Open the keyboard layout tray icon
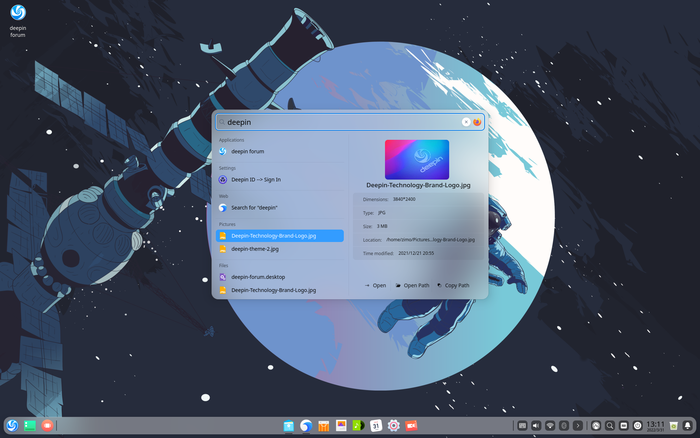The image size is (700, 438). point(522,426)
